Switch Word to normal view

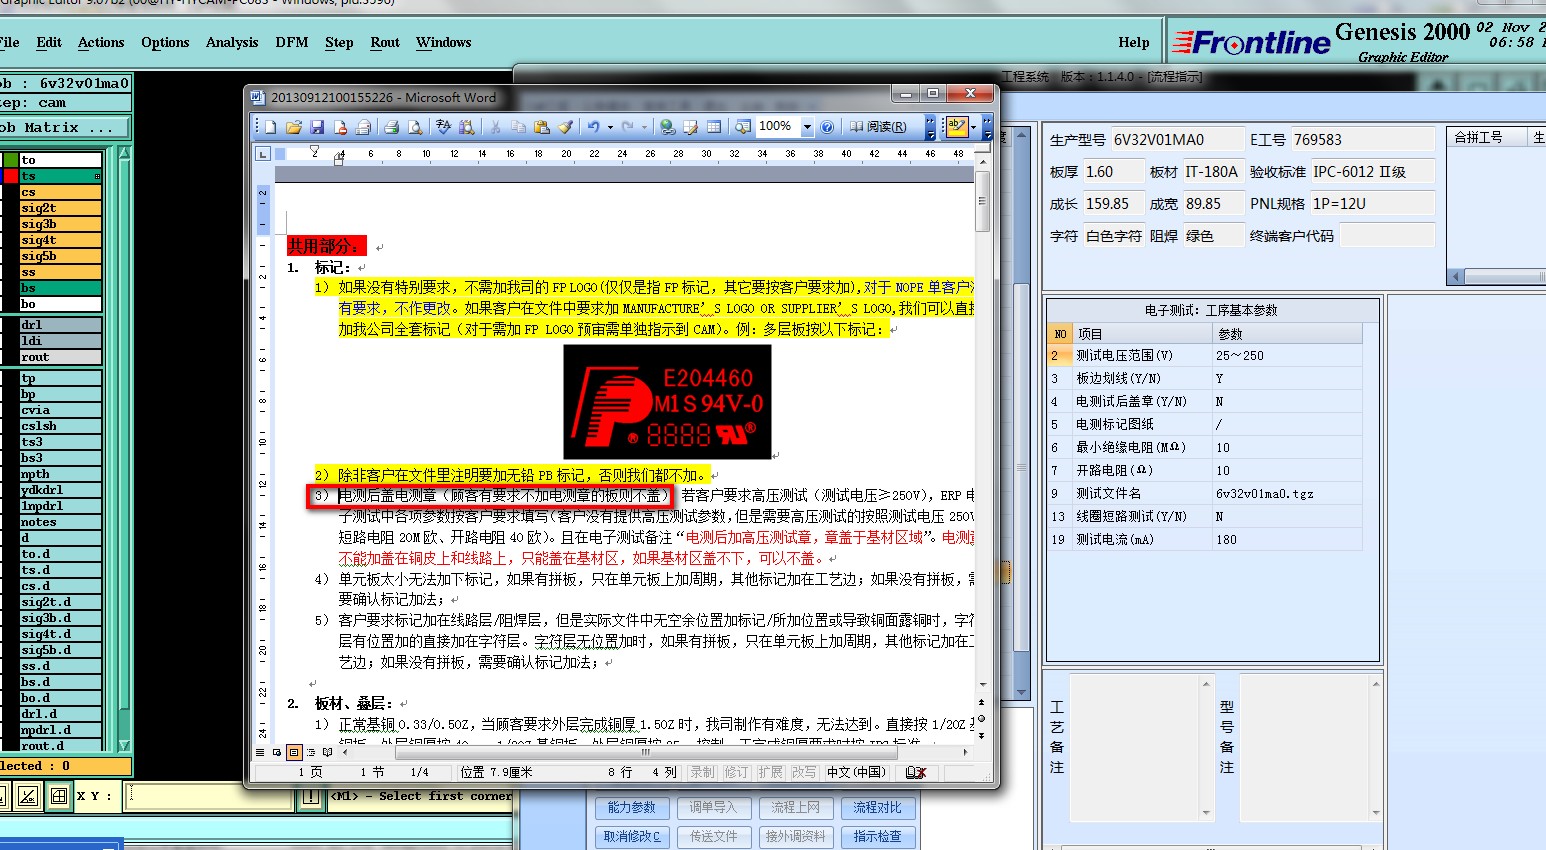[260, 752]
